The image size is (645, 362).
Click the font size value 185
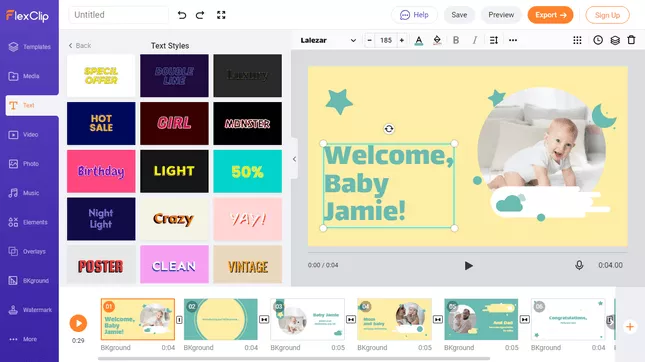pos(386,40)
